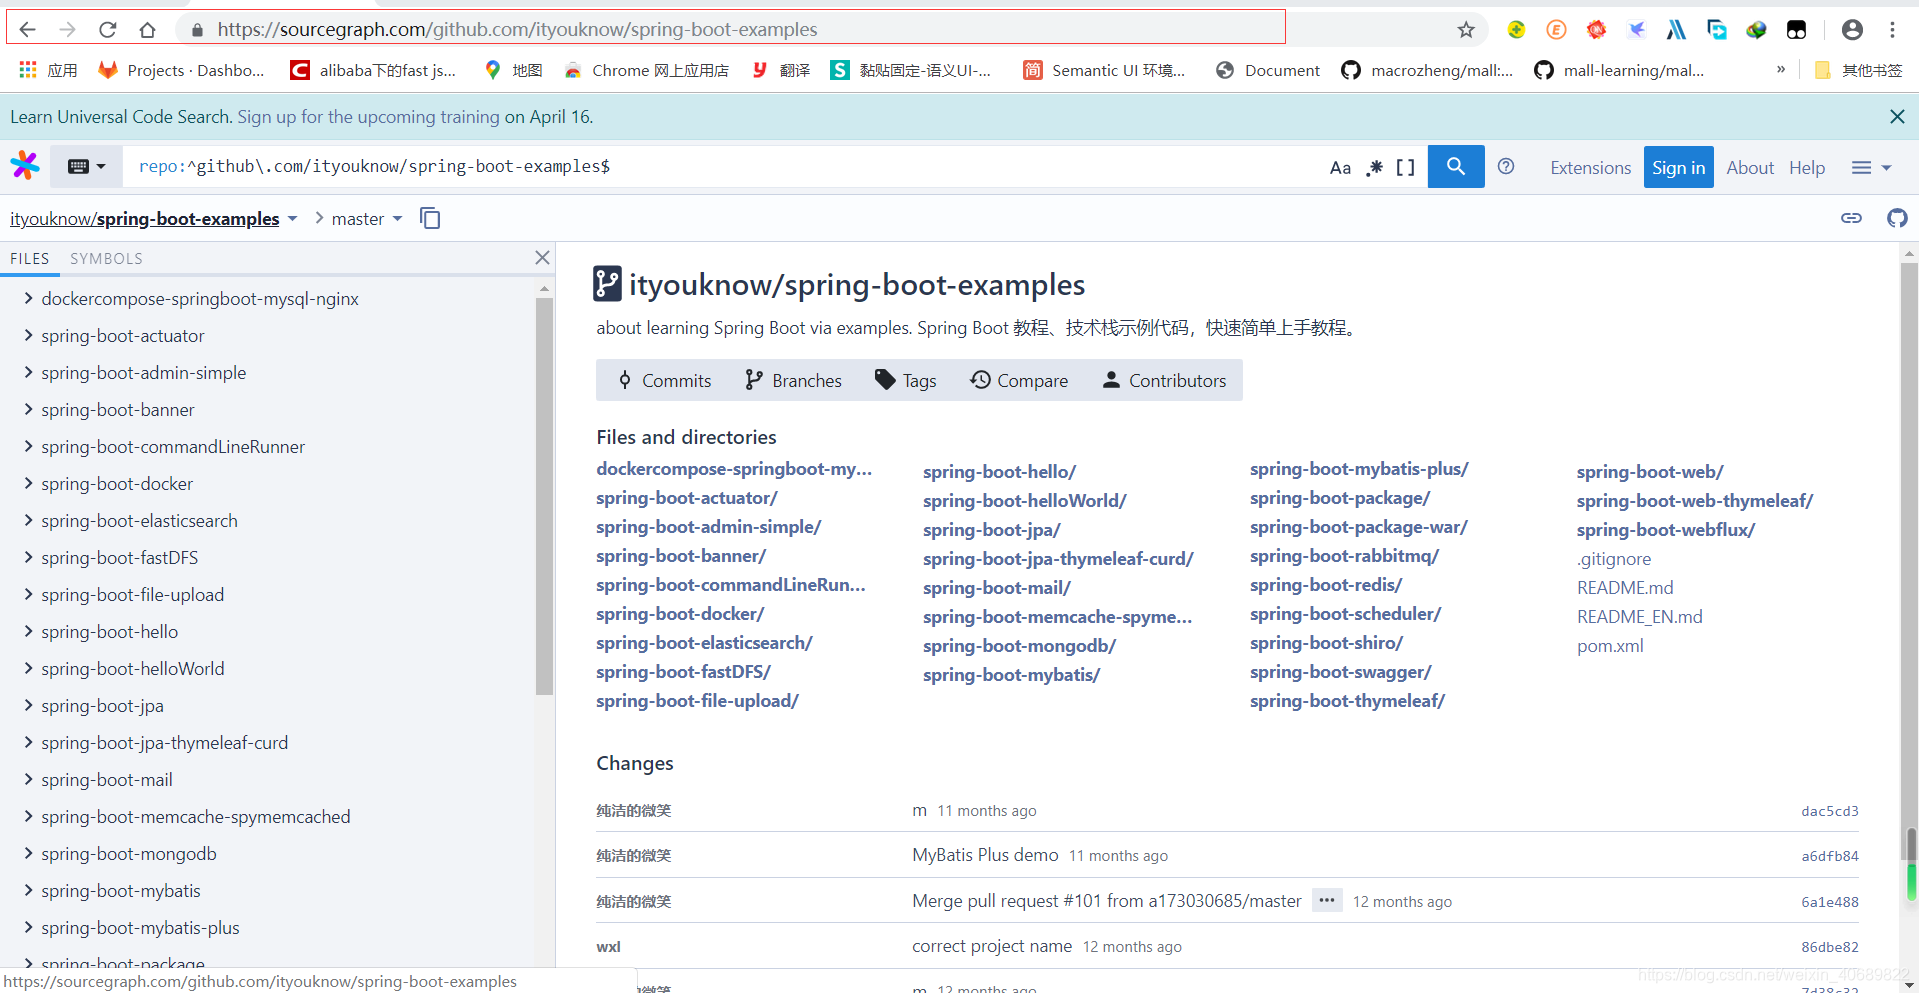View repository on GitHub icon
The image size is (1919, 993).
tap(1897, 218)
